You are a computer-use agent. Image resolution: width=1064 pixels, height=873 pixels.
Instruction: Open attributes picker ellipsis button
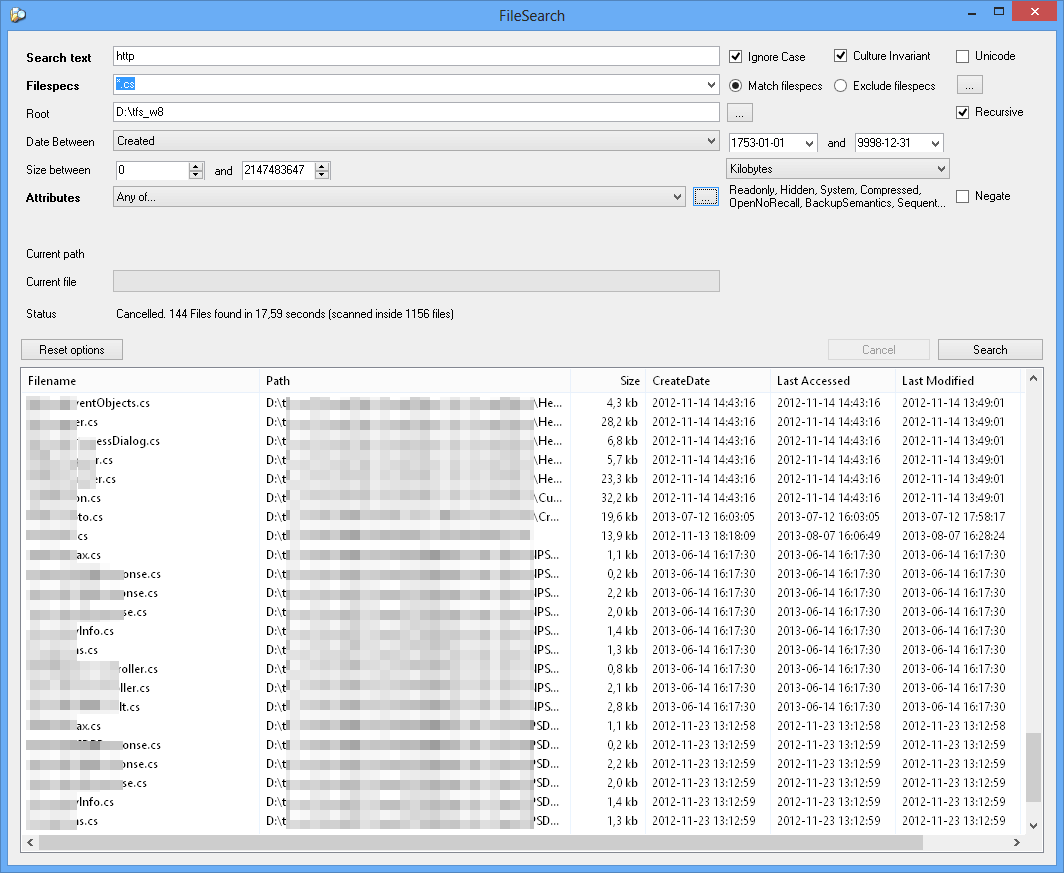(706, 197)
